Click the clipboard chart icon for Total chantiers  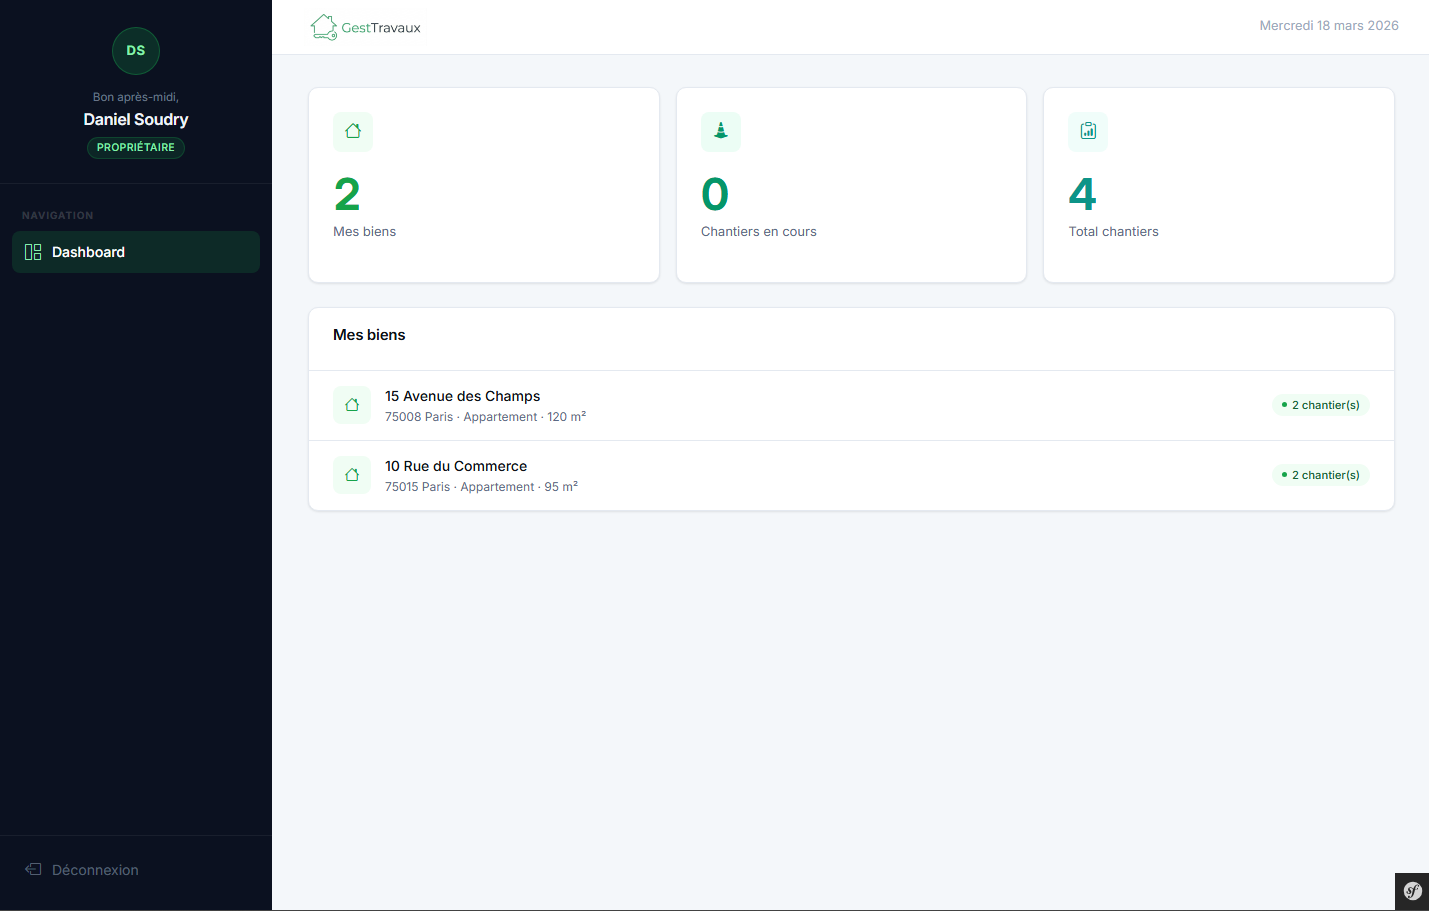(1088, 132)
